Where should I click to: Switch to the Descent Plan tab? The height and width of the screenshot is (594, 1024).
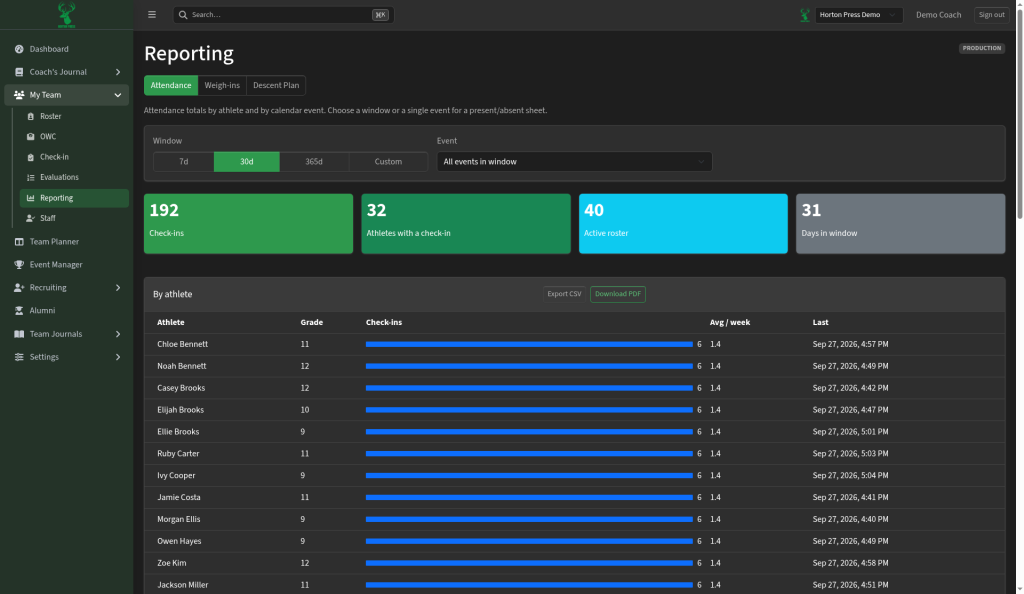276,85
